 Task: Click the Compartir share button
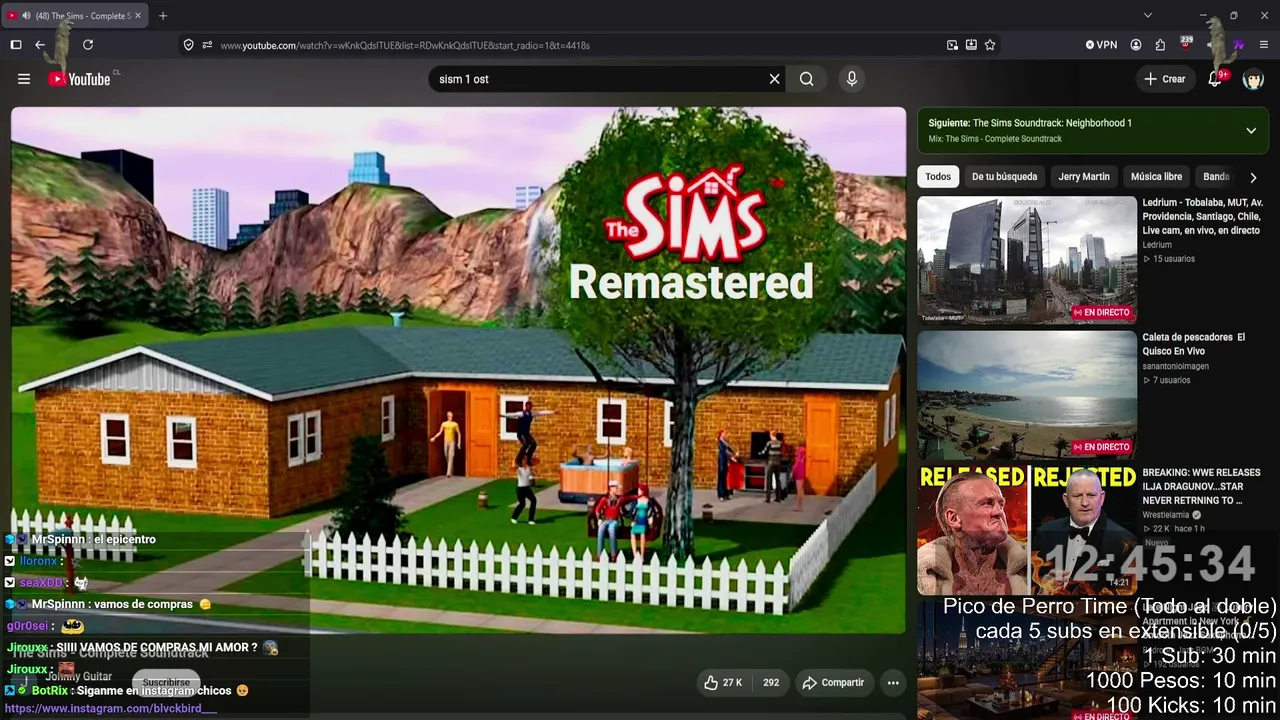click(x=832, y=683)
